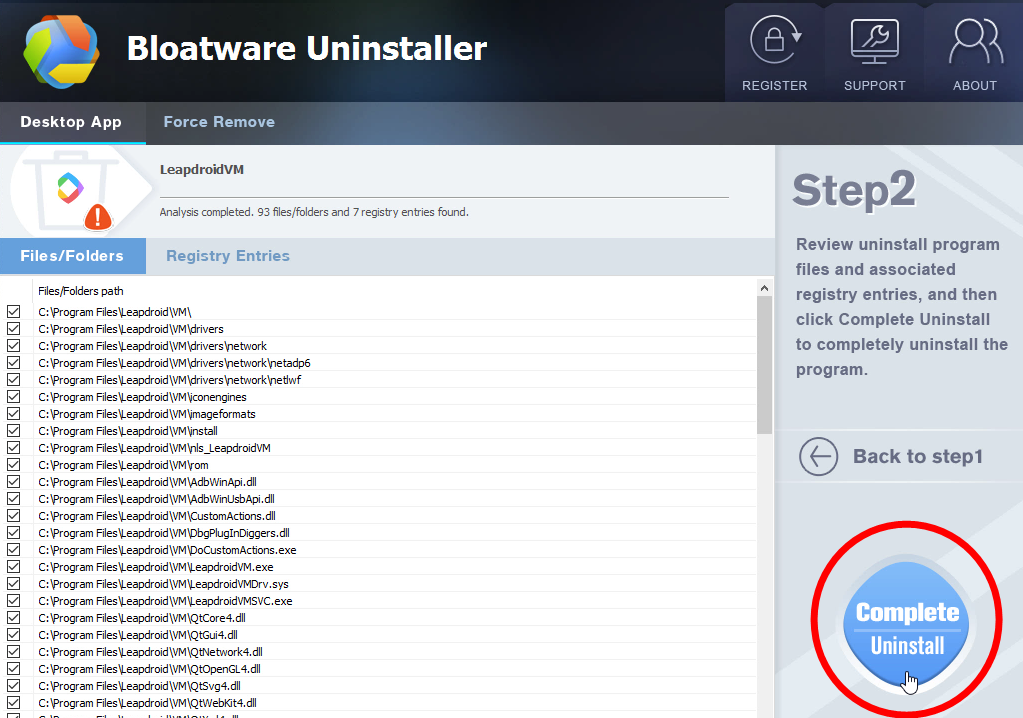
Task: Switch to the Registry Entries tab
Action: [x=228, y=256]
